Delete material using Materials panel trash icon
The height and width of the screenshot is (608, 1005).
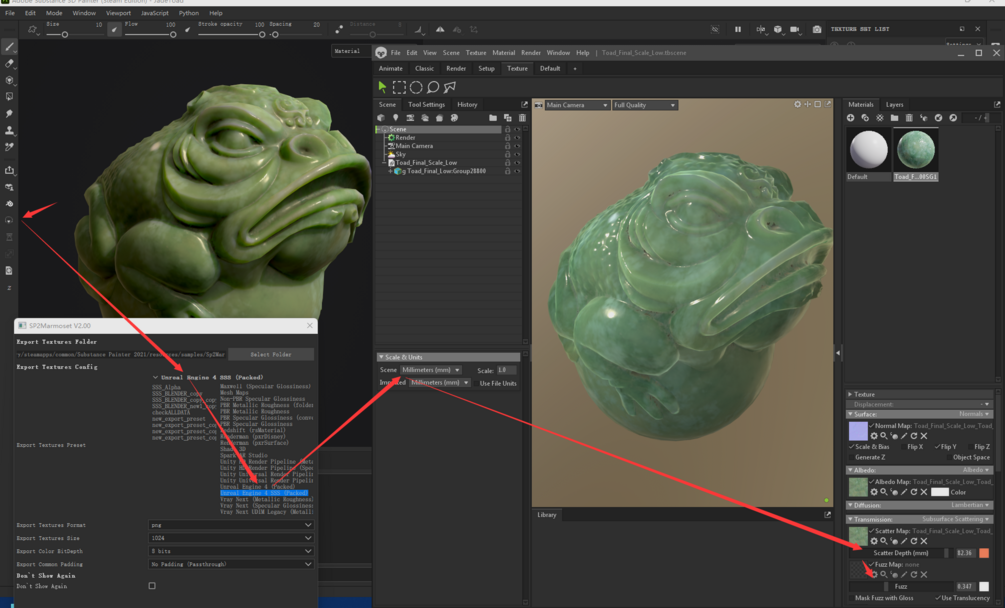click(909, 118)
